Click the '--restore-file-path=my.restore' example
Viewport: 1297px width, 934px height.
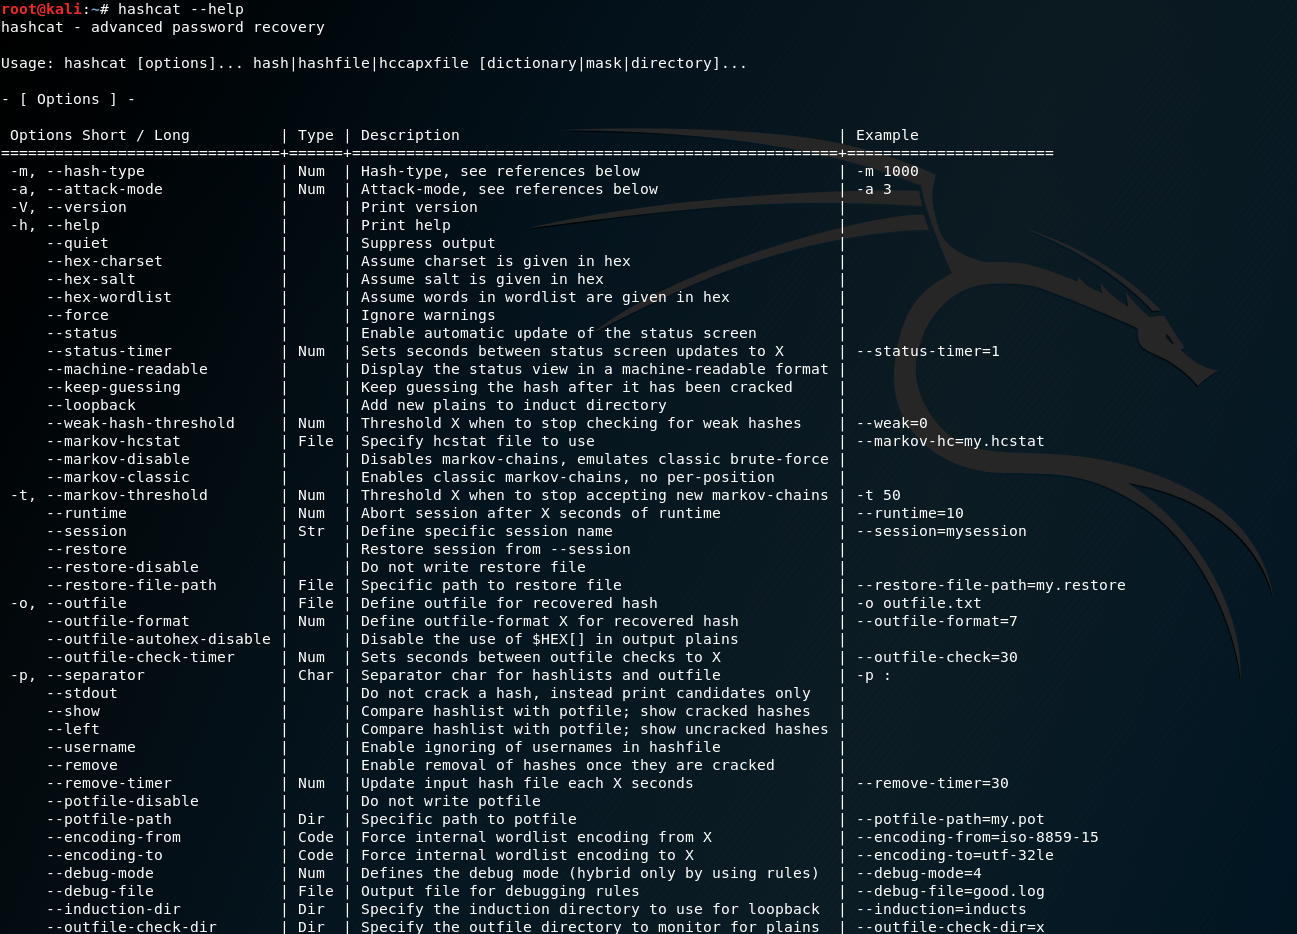[991, 585]
